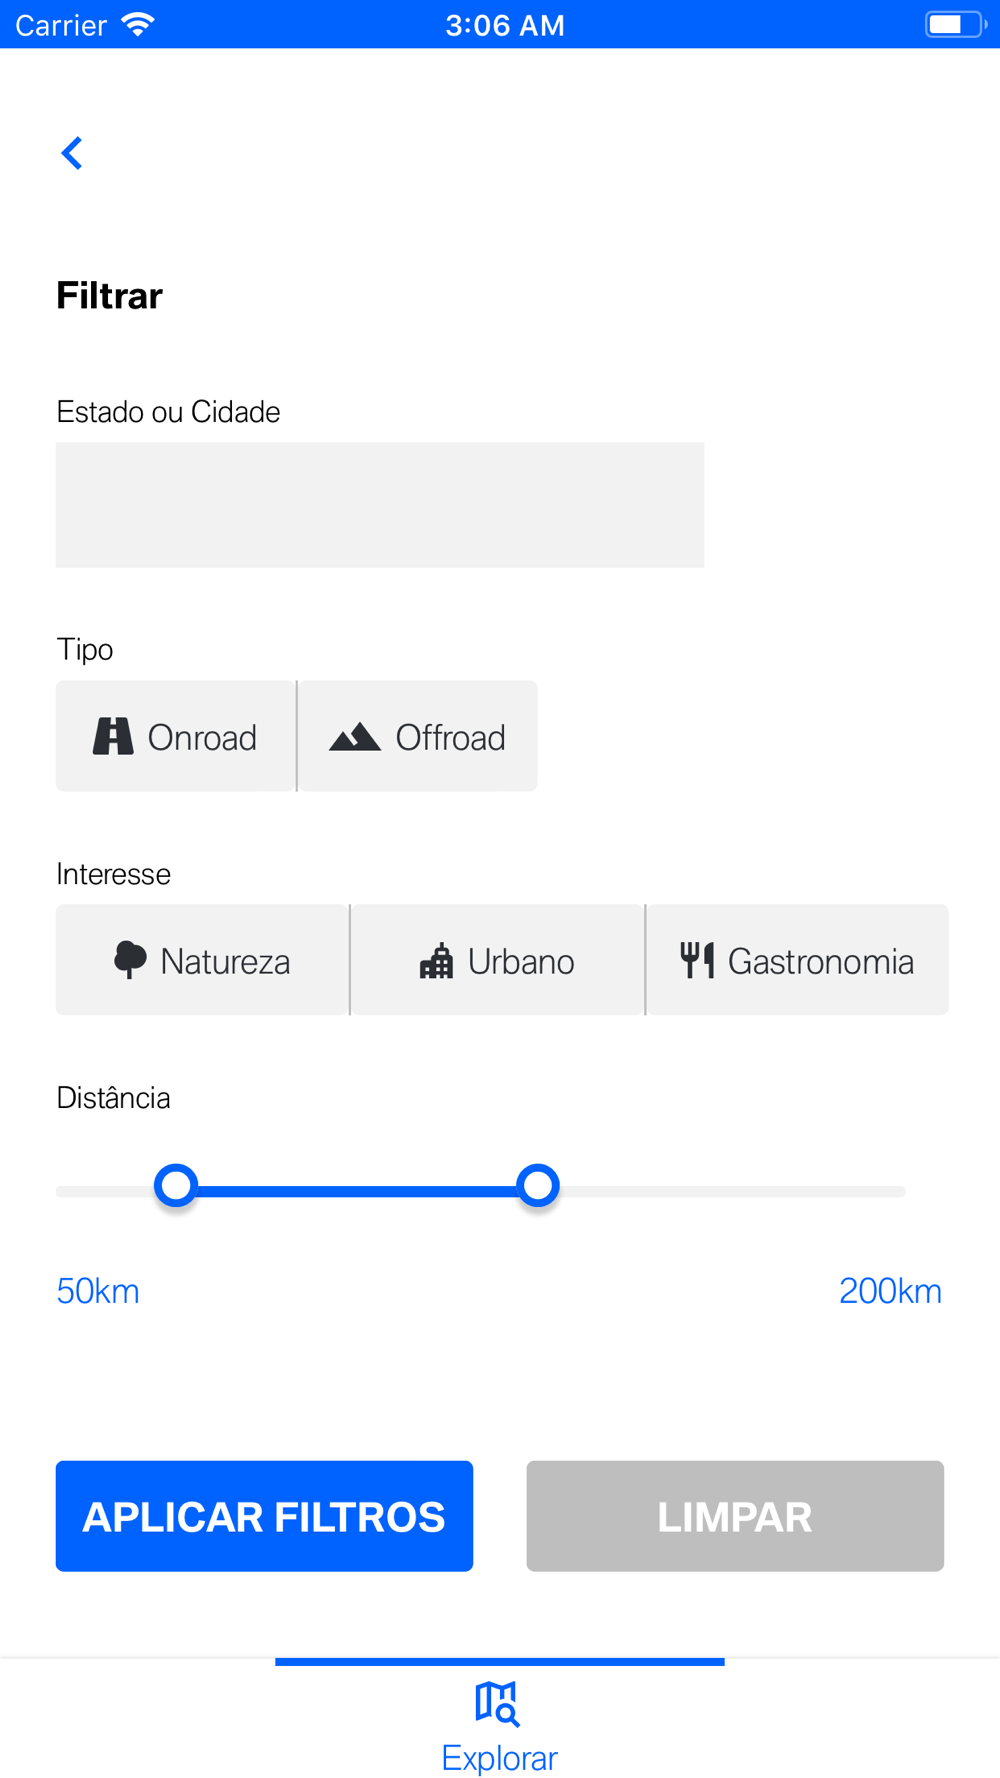Click the mountain icon on Offroad
This screenshot has width=1000, height=1778.
coord(355,737)
